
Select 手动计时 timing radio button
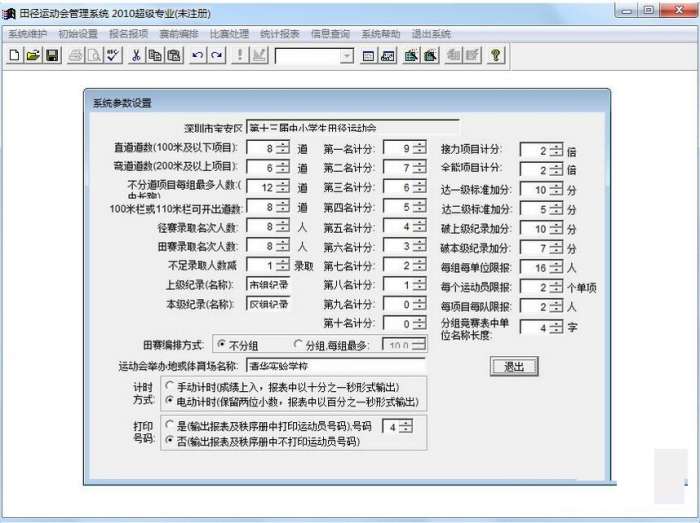(x=169, y=386)
